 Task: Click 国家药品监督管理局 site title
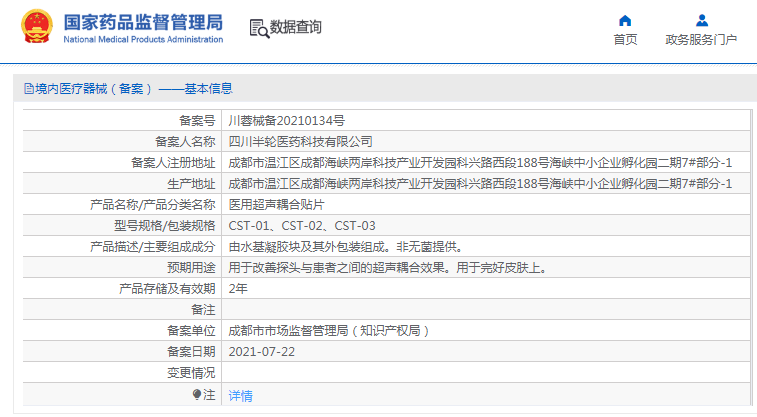143,22
